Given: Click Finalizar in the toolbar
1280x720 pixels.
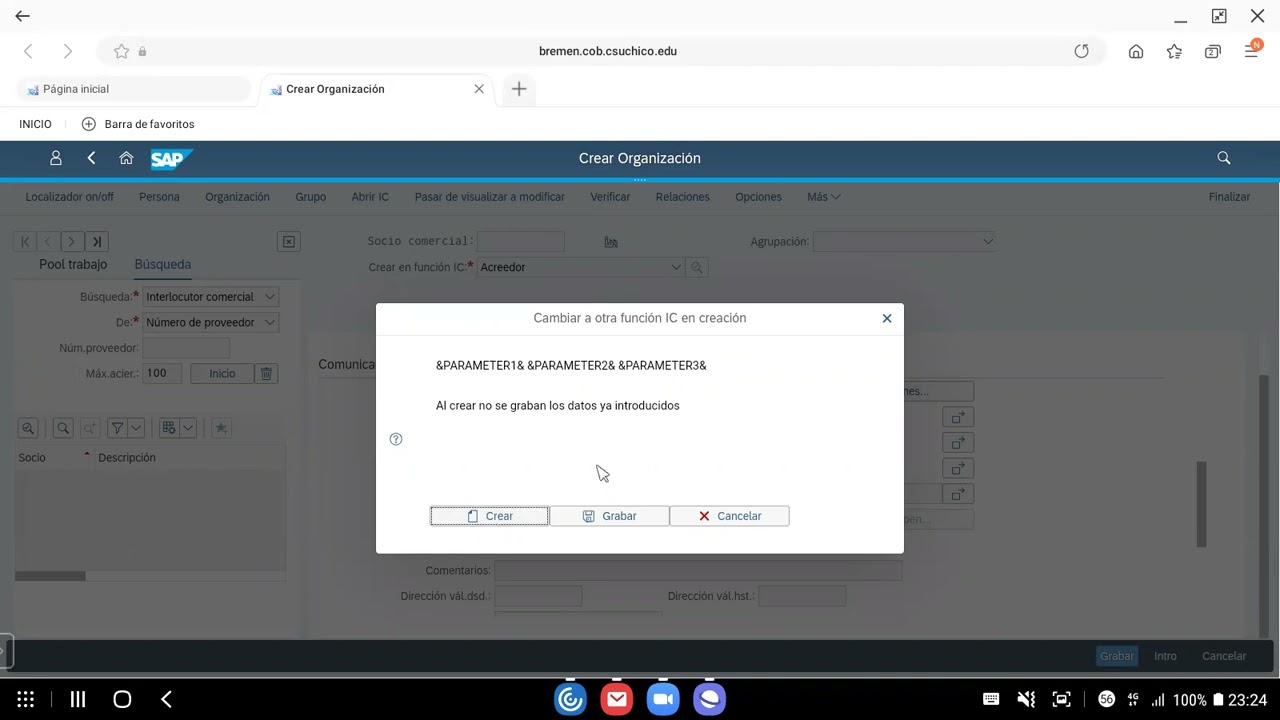Looking at the screenshot, I should pos(1229,197).
